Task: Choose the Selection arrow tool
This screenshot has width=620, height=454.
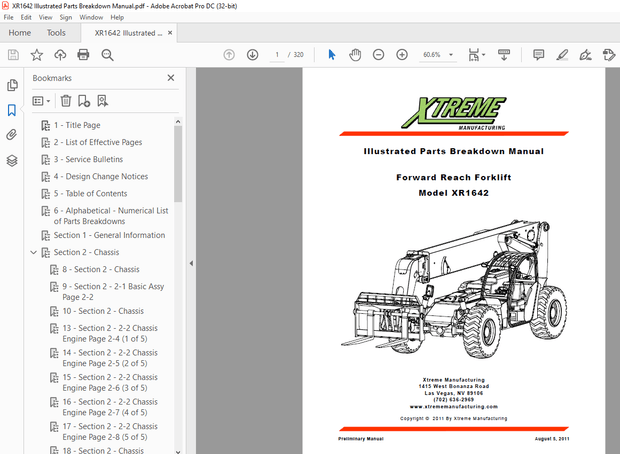Action: (x=332, y=55)
